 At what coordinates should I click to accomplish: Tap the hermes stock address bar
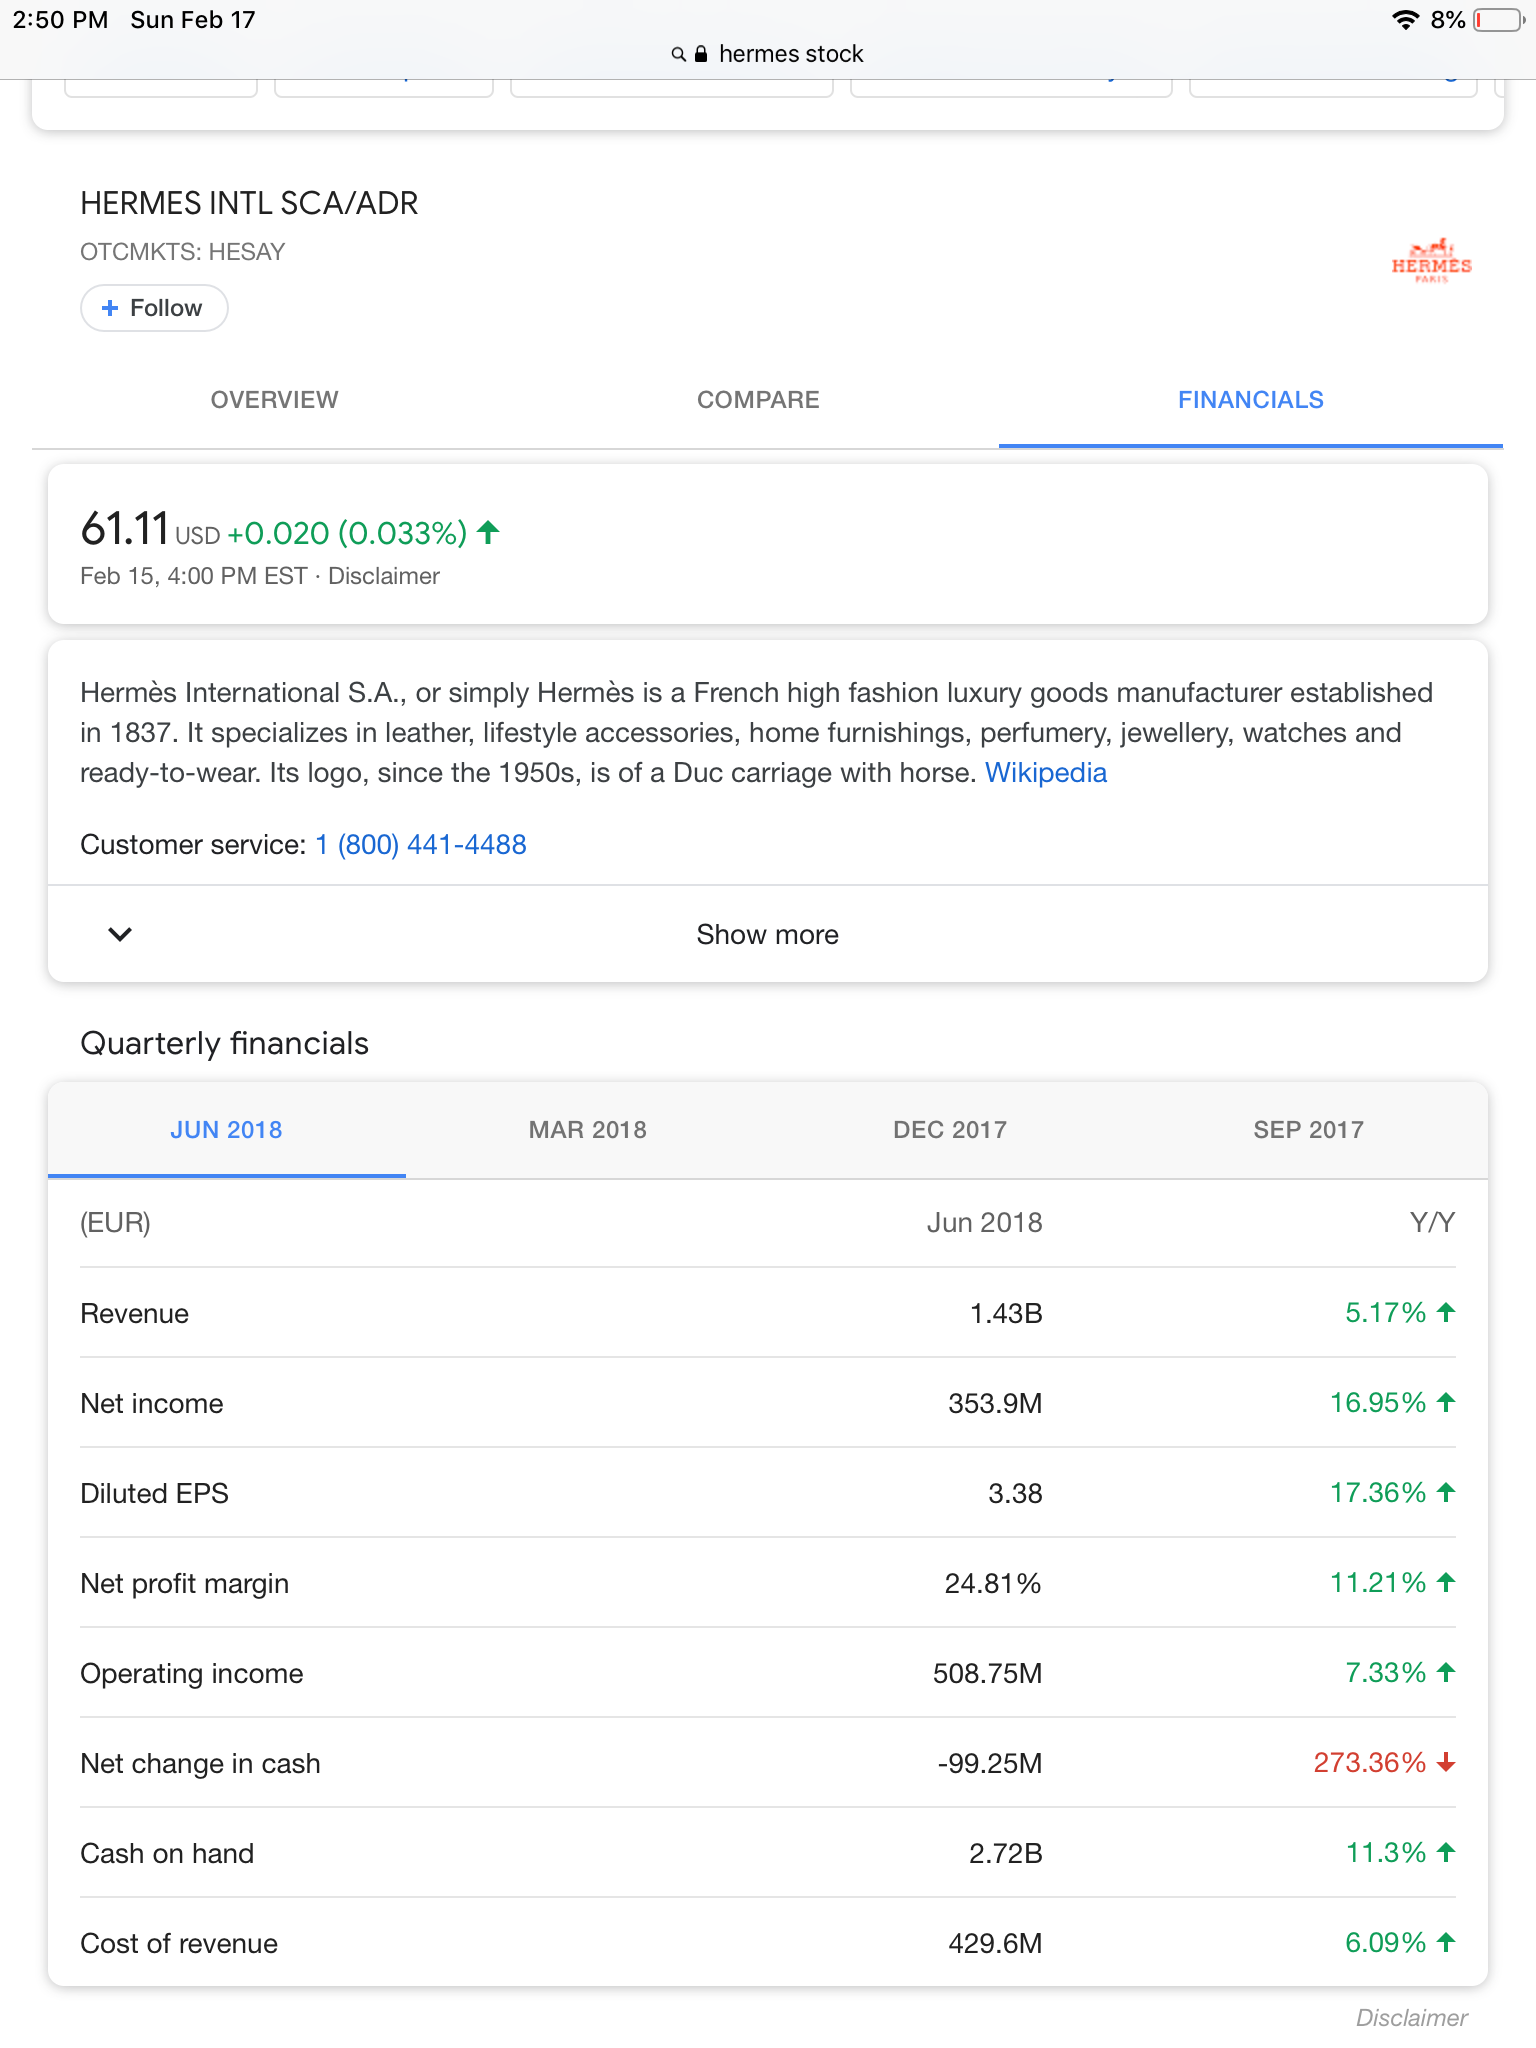tap(790, 54)
